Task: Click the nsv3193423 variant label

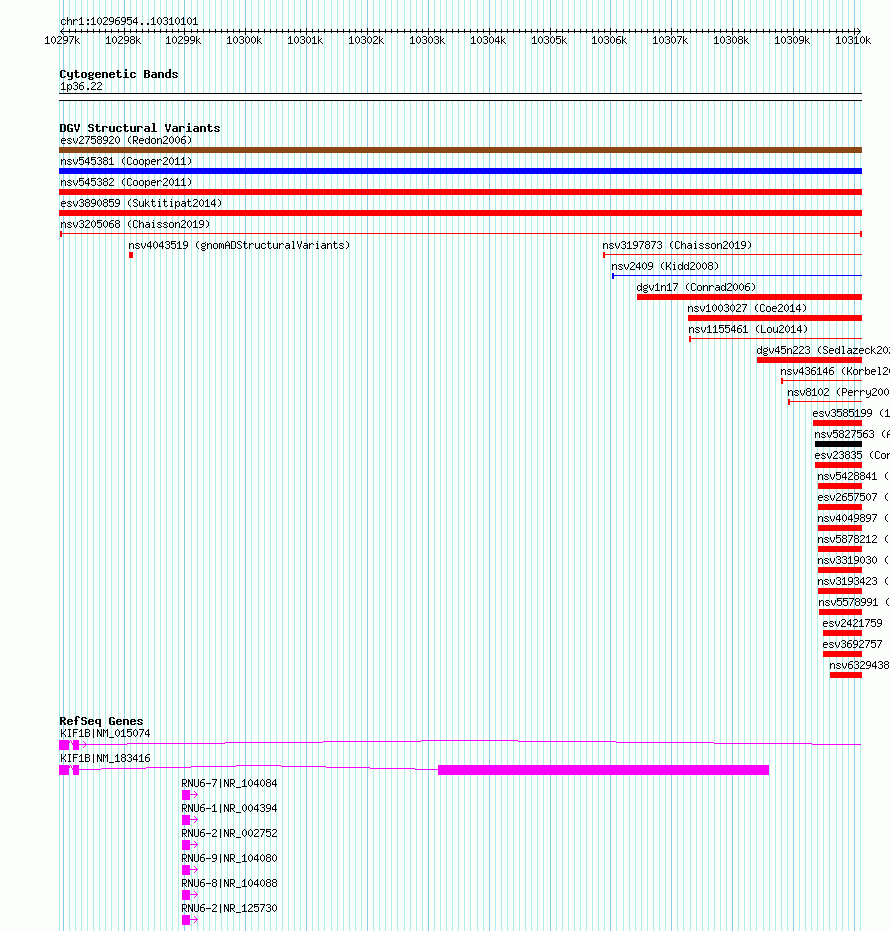Action: (x=853, y=581)
